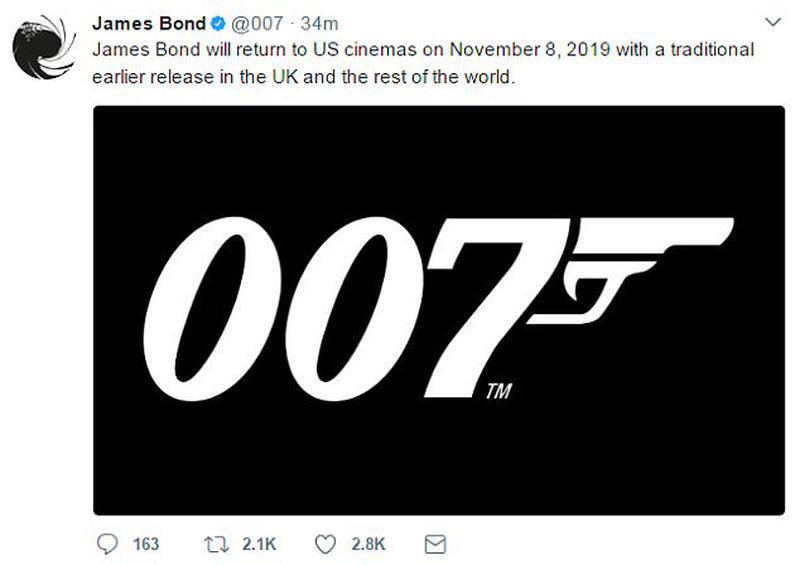The image size is (800, 565).
Task: Open the gun barrel profile avatar
Action: (44, 46)
